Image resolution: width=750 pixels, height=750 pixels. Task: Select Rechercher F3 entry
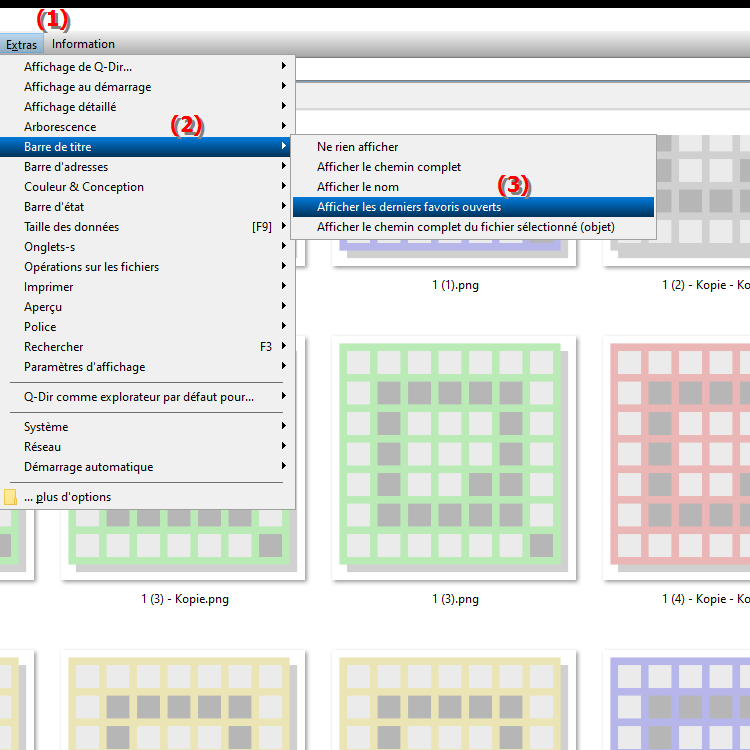[x=147, y=347]
